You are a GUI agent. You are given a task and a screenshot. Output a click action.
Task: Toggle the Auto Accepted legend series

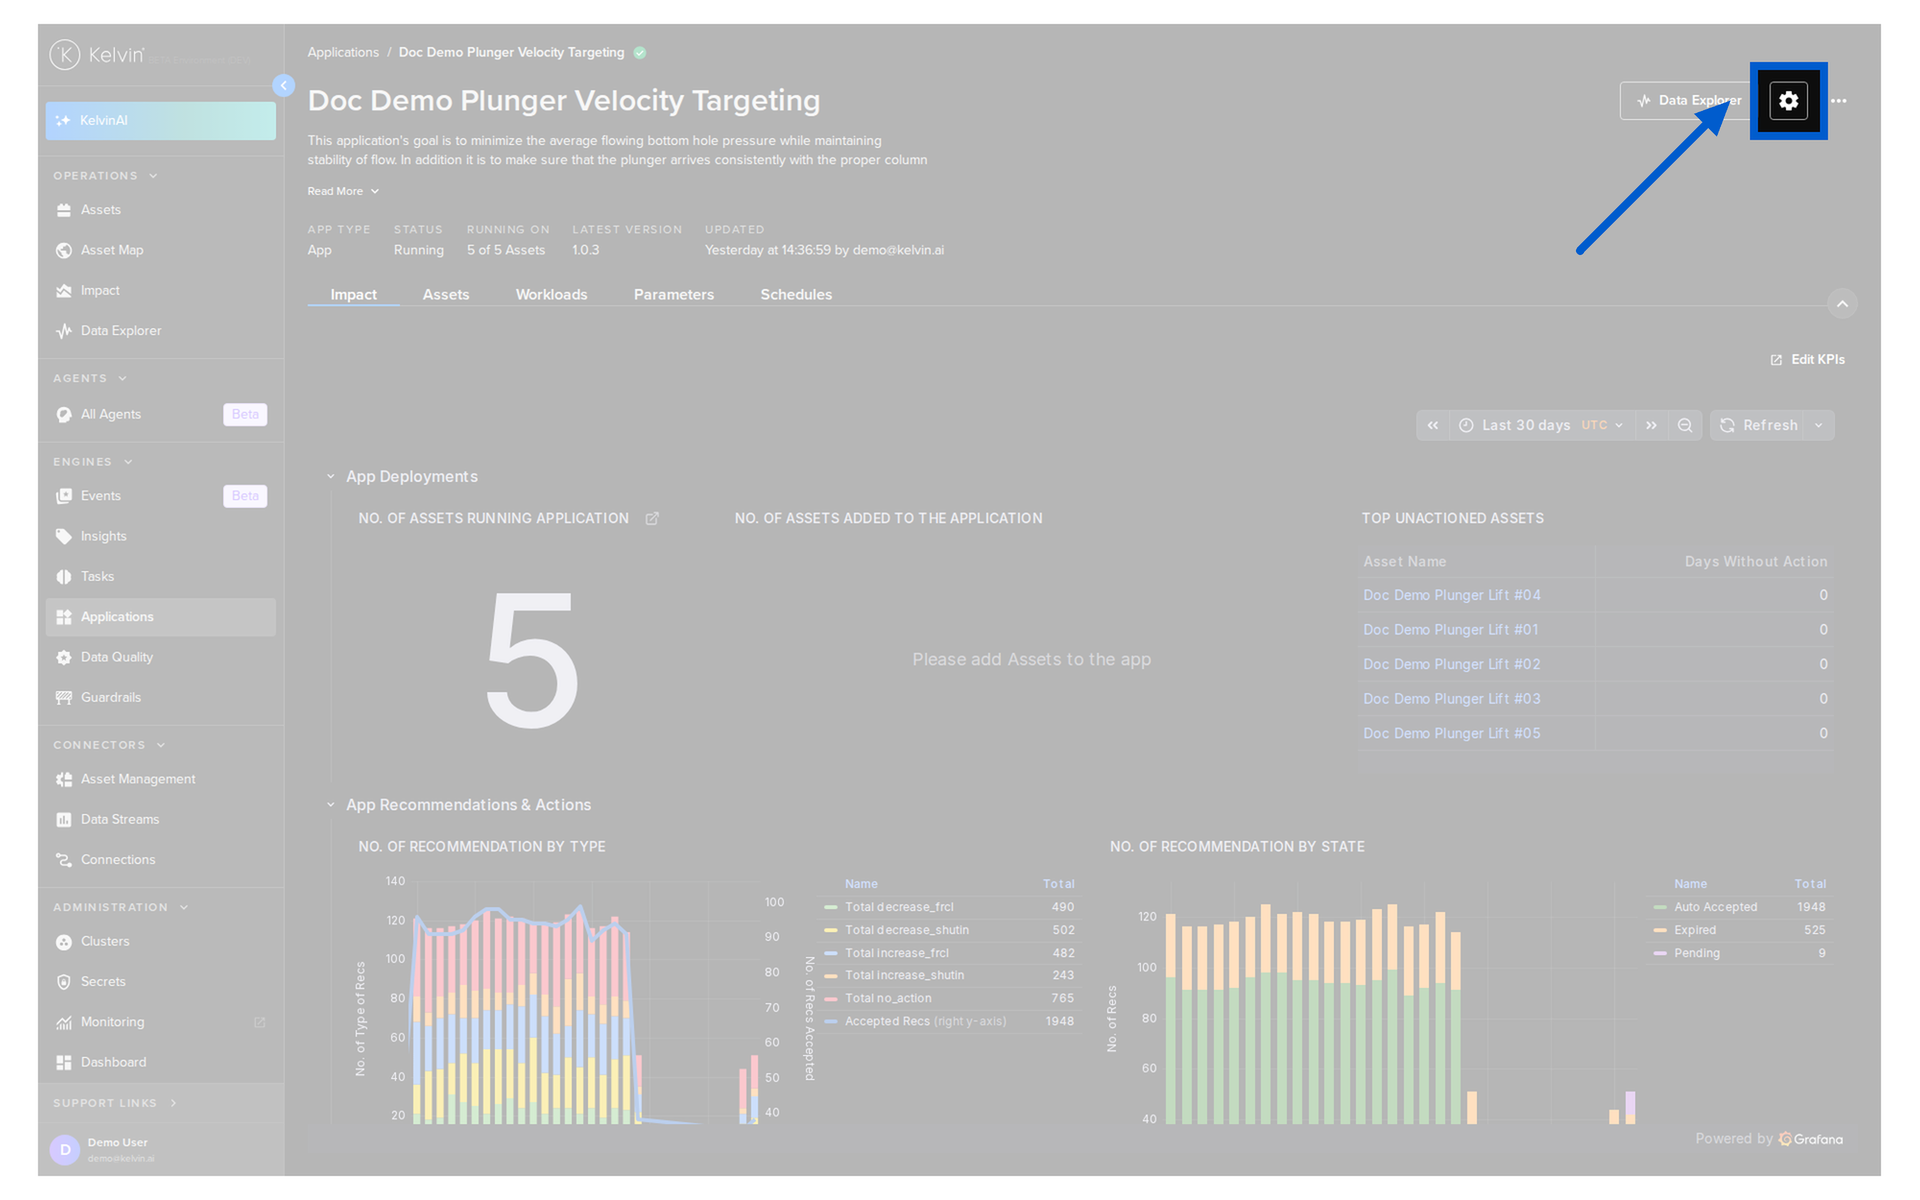pyautogui.click(x=1715, y=907)
